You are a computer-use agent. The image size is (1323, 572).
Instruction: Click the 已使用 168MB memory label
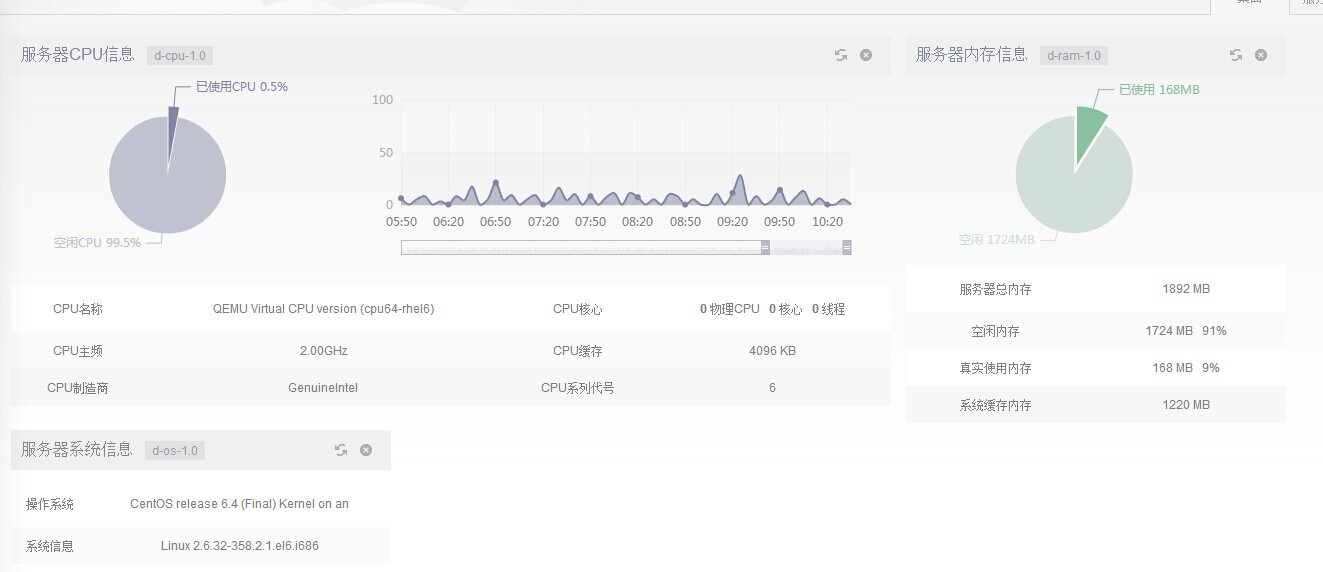coord(1158,90)
